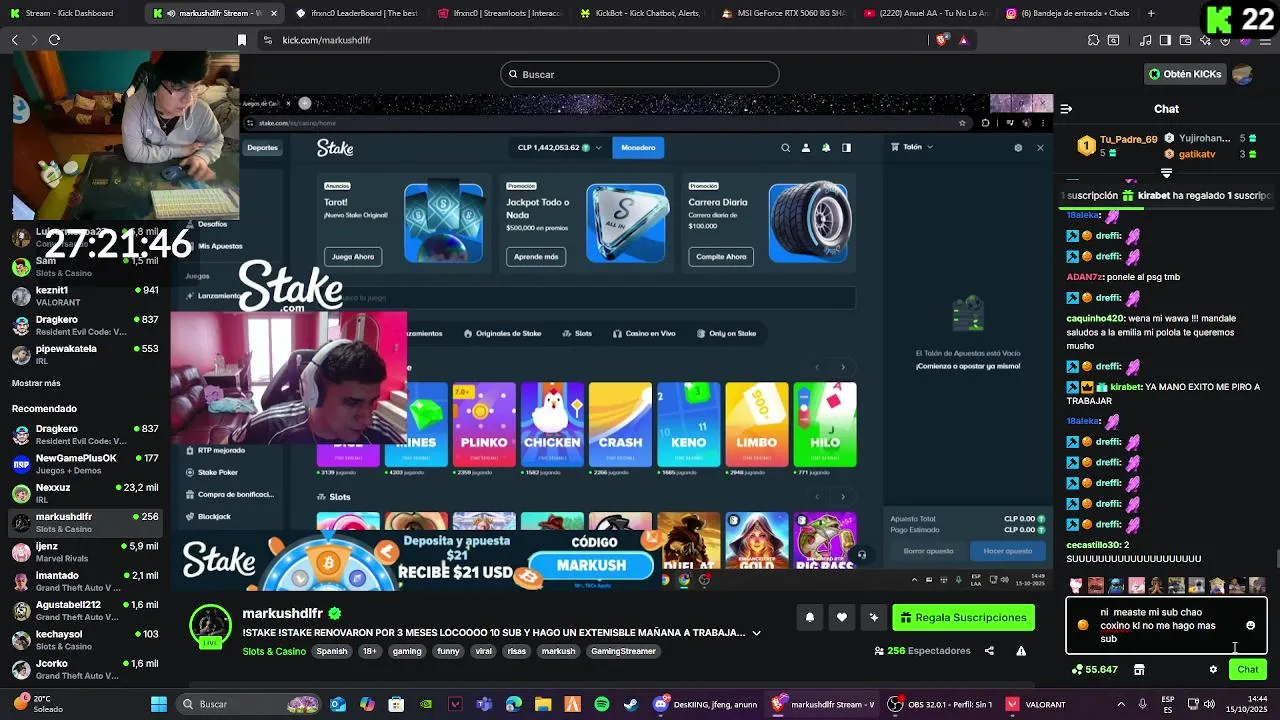1280x720 pixels.
Task: Open Agustabell212 channel in sidebar
Action: coord(84,610)
